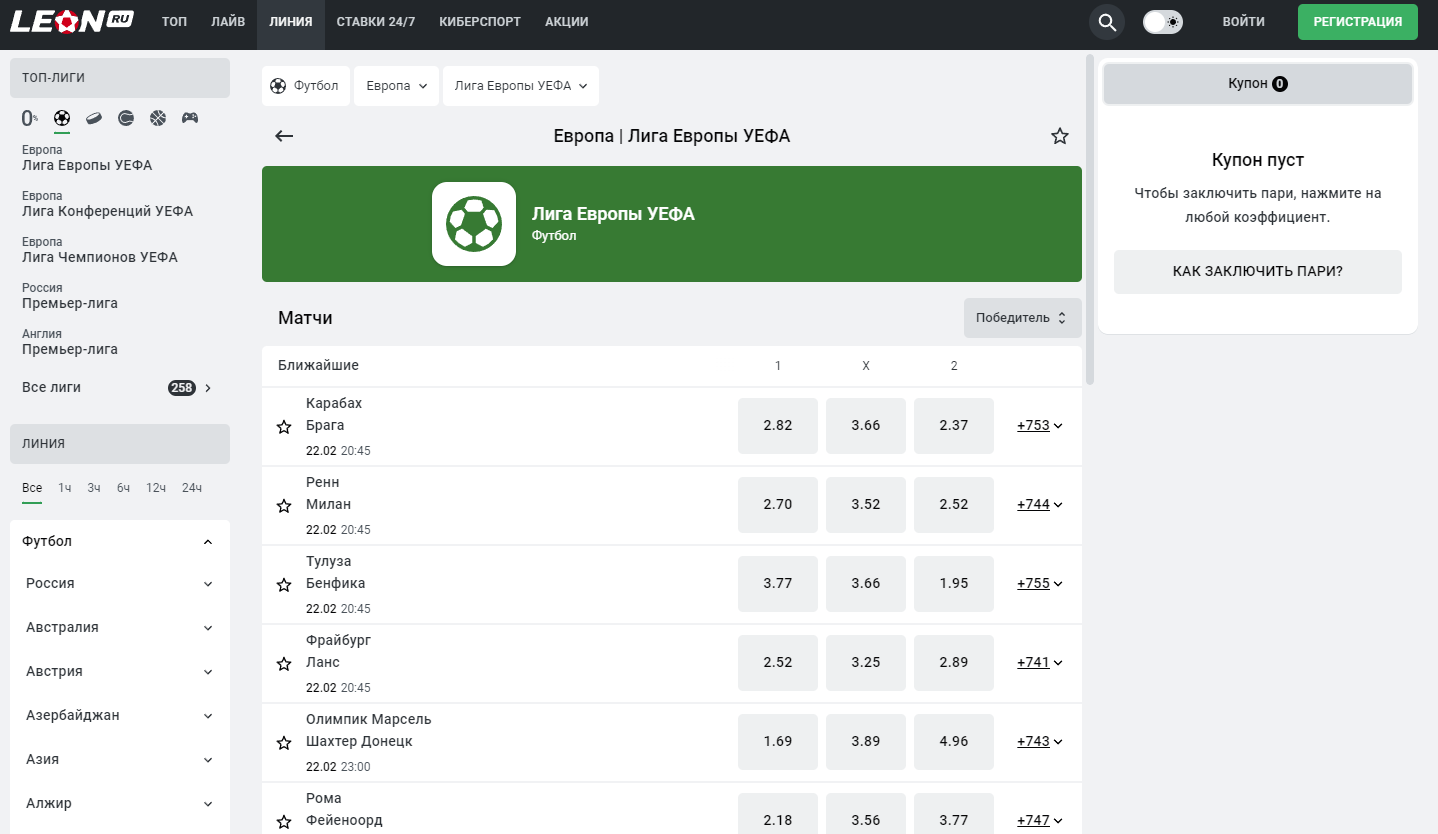
Task: Select the tennis ball icon in Top Leagues
Action: (x=126, y=118)
